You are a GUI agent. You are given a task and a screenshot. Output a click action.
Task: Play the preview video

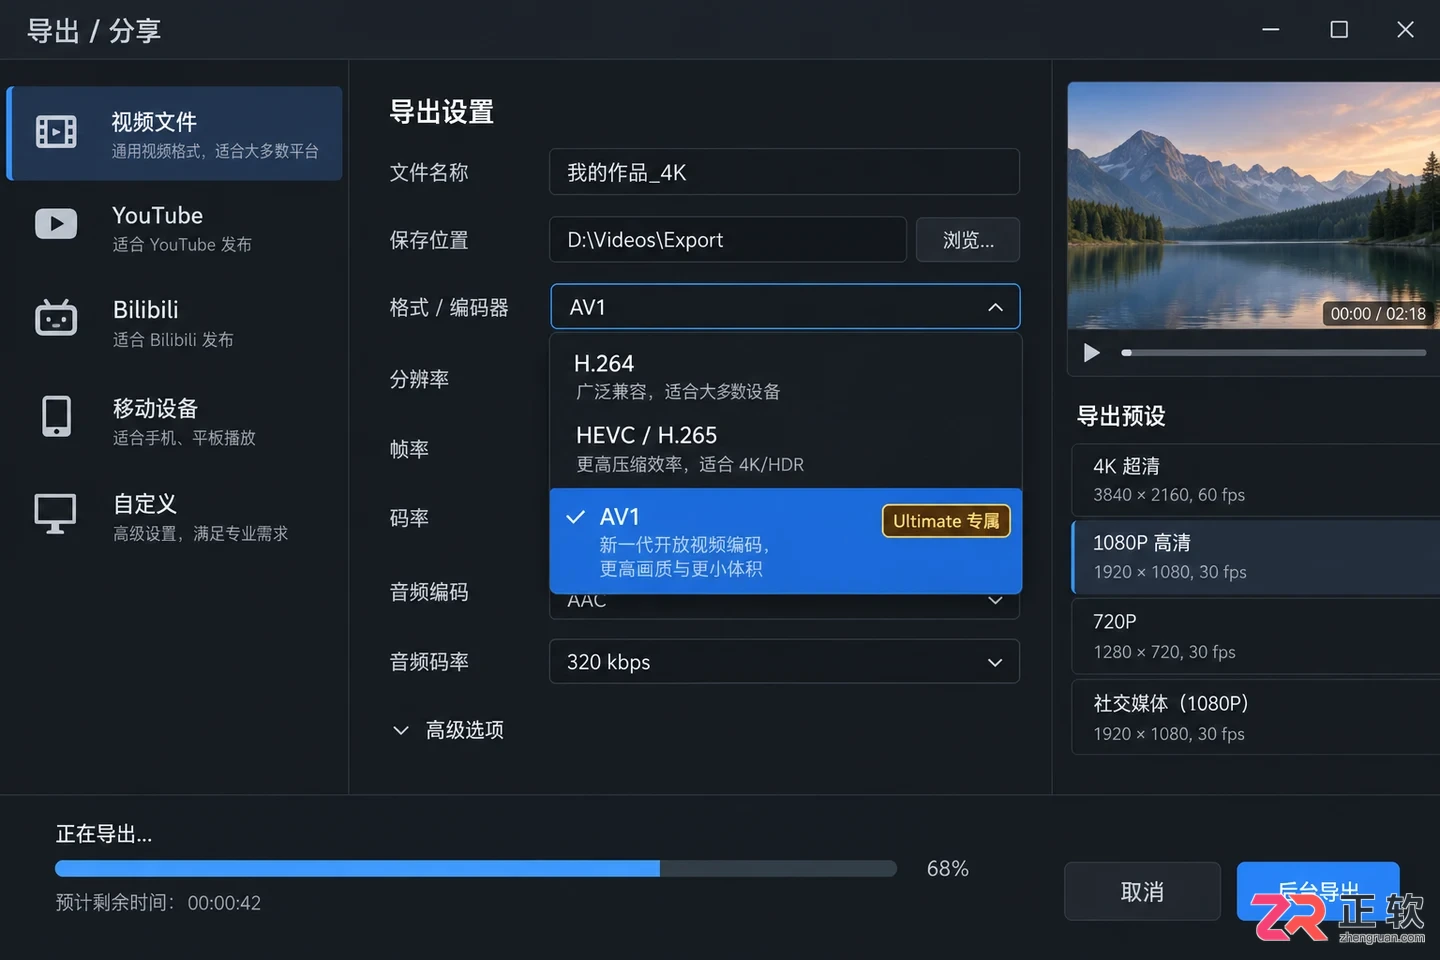point(1092,352)
